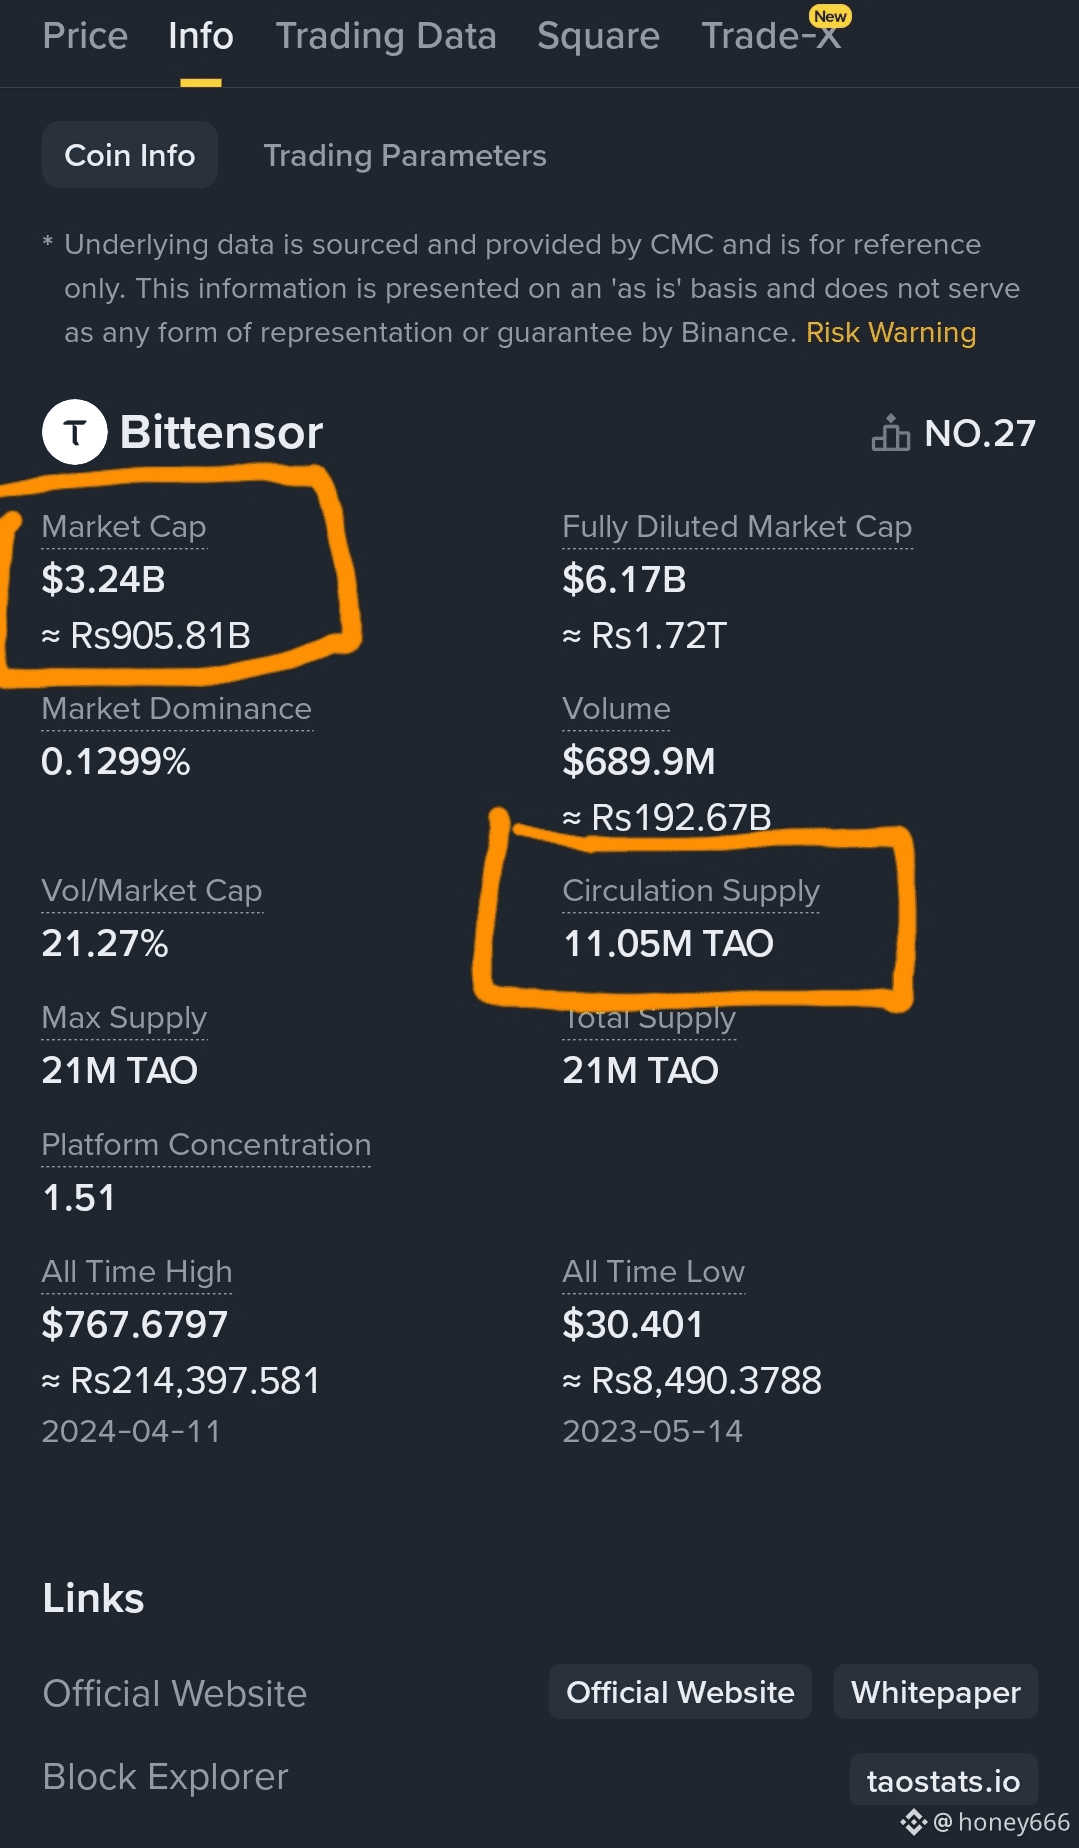Open the Trade-X tab
This screenshot has width=1079, height=1848.
771,36
